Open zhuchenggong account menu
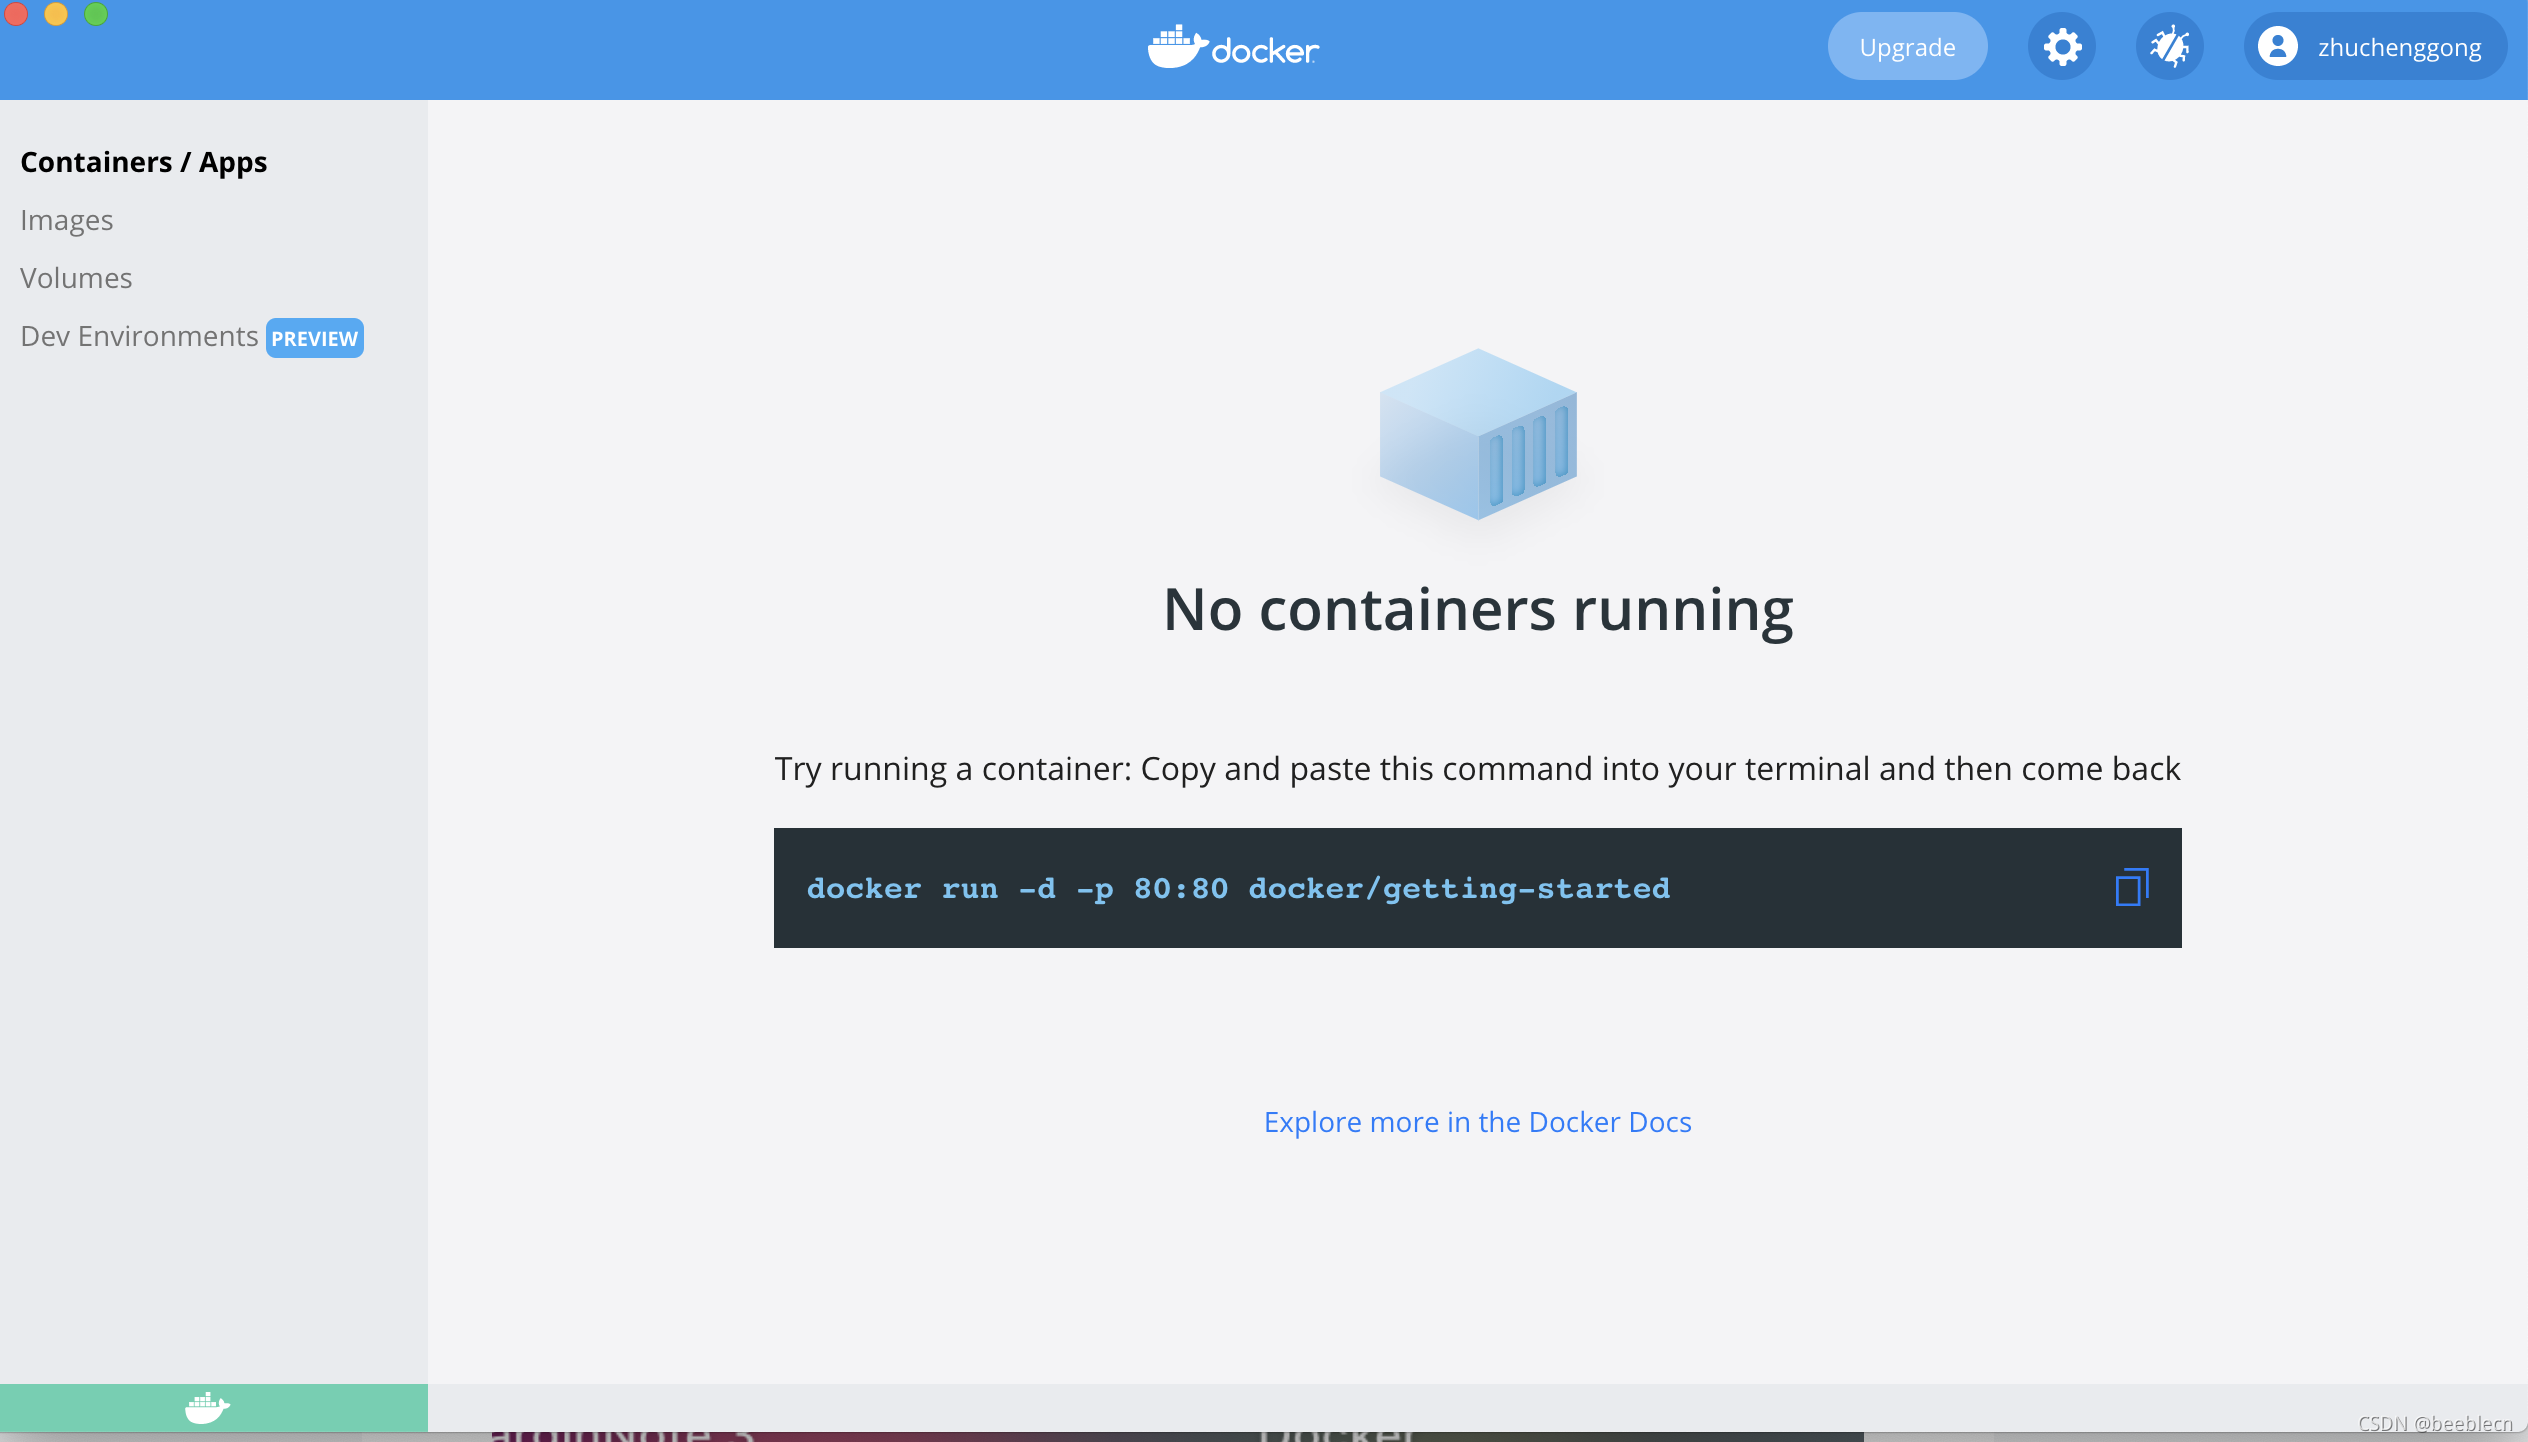 pyautogui.click(x=2398, y=47)
